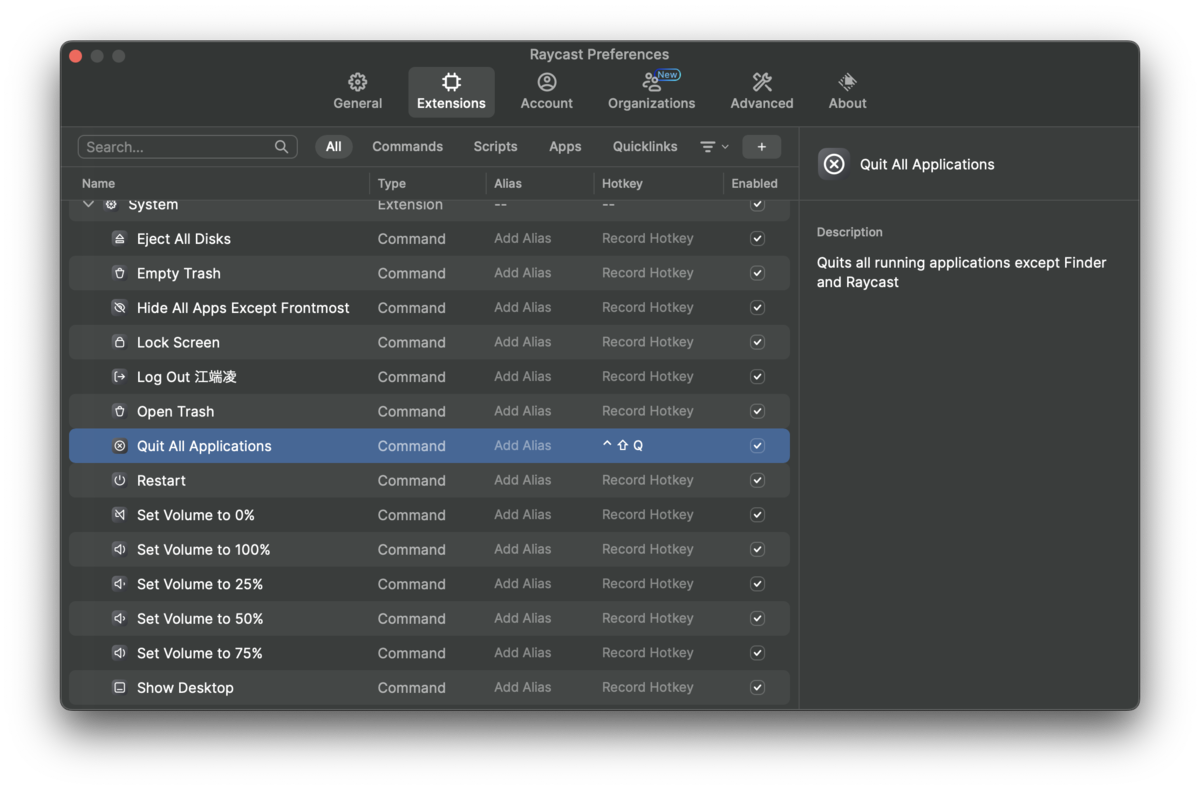Click the Command type cell of Open Trash
The width and height of the screenshot is (1200, 790).
411,411
